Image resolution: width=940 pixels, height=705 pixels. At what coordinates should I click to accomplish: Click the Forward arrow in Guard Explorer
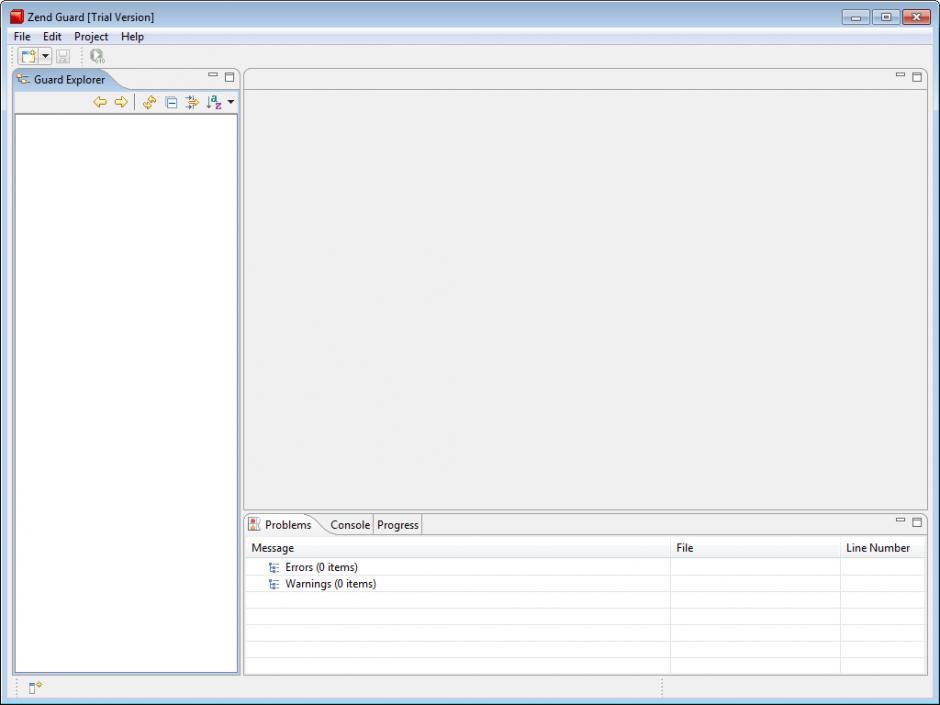click(121, 102)
